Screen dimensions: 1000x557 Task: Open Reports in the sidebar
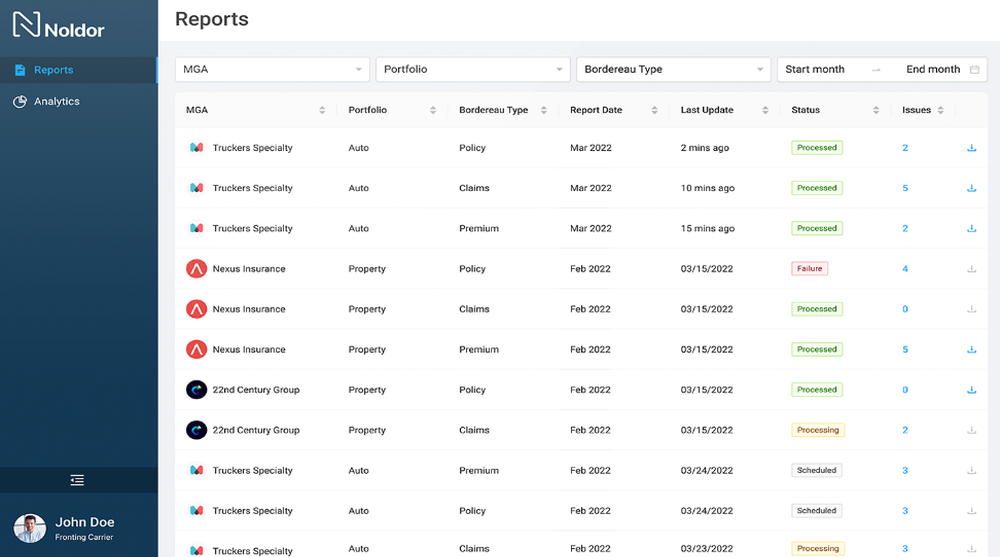point(78,70)
